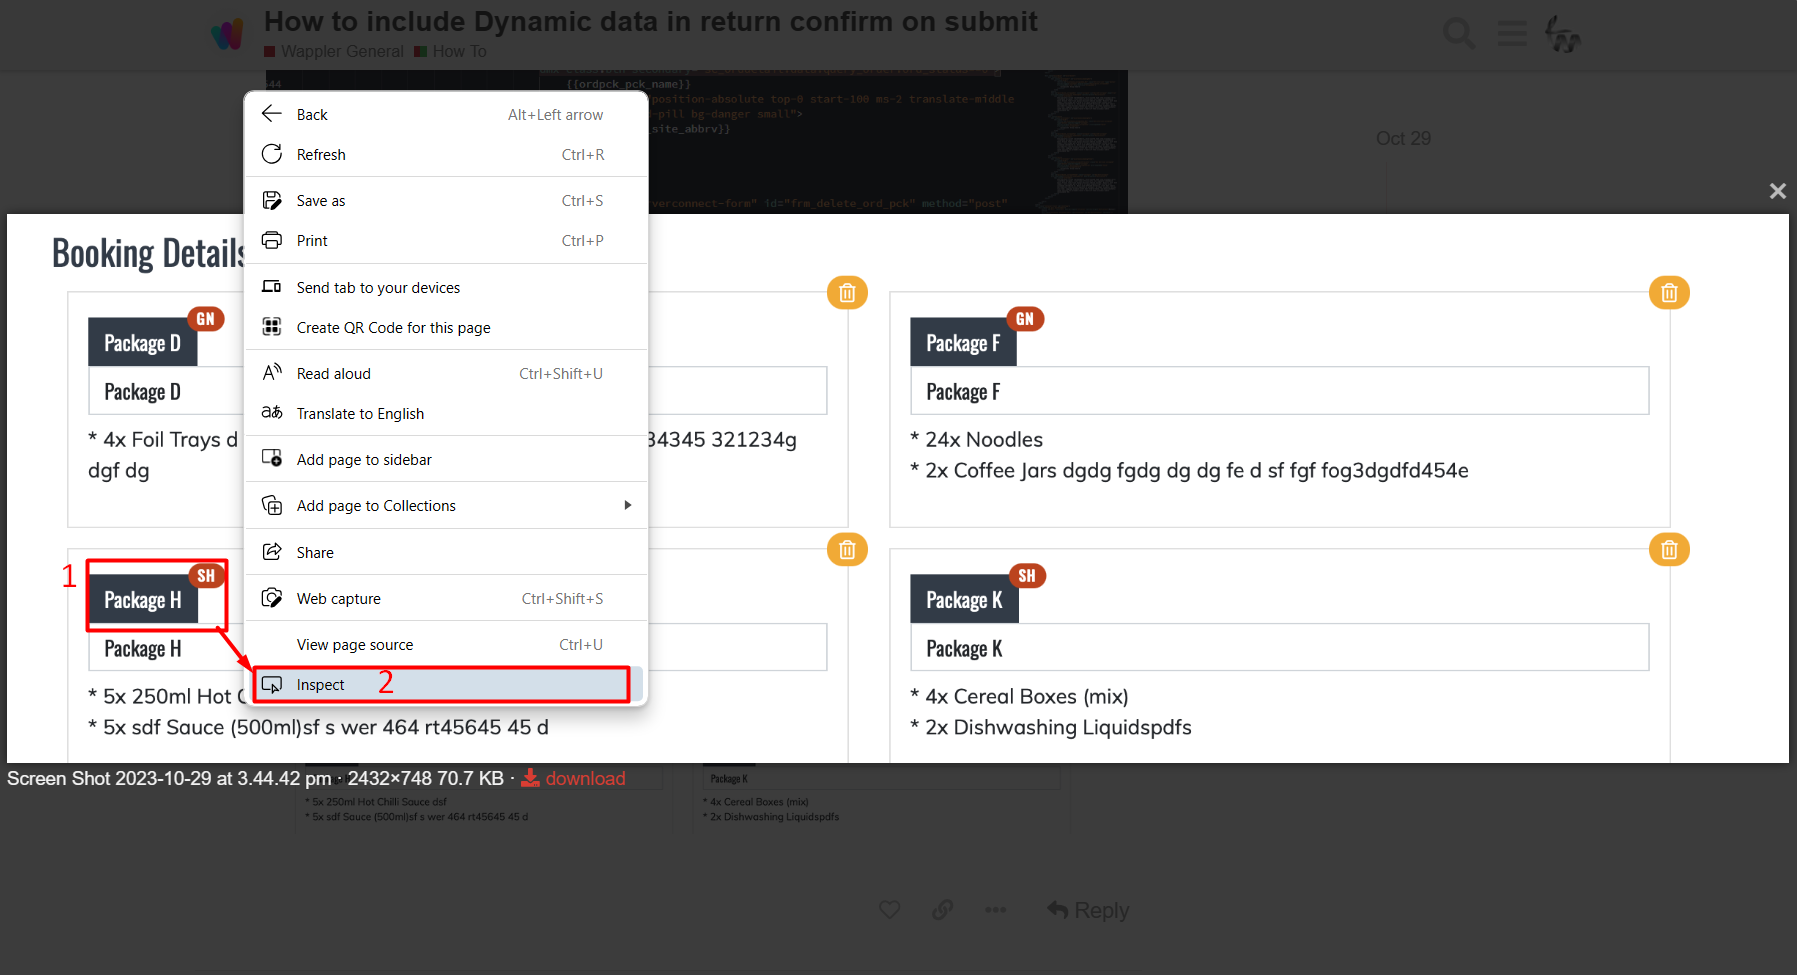Image resolution: width=1797 pixels, height=975 pixels.
Task: Like the post with heart icon
Action: point(889,910)
